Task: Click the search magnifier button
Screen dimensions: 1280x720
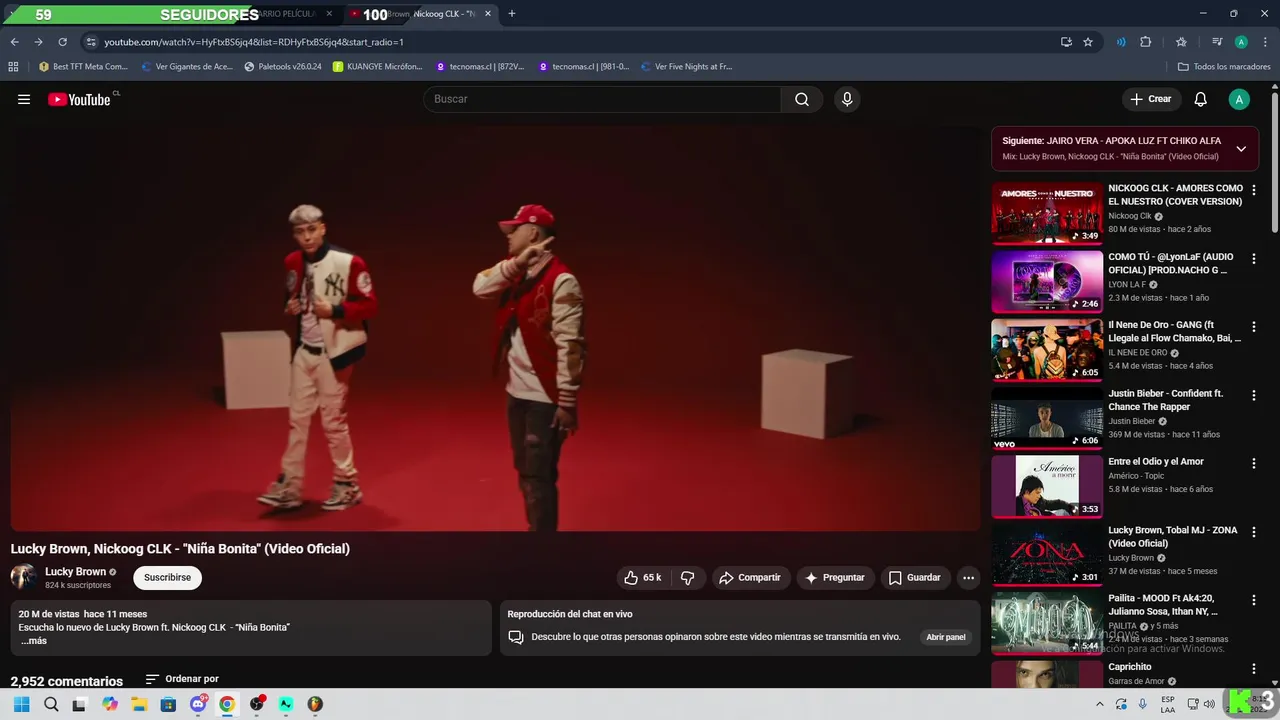Action: click(802, 99)
